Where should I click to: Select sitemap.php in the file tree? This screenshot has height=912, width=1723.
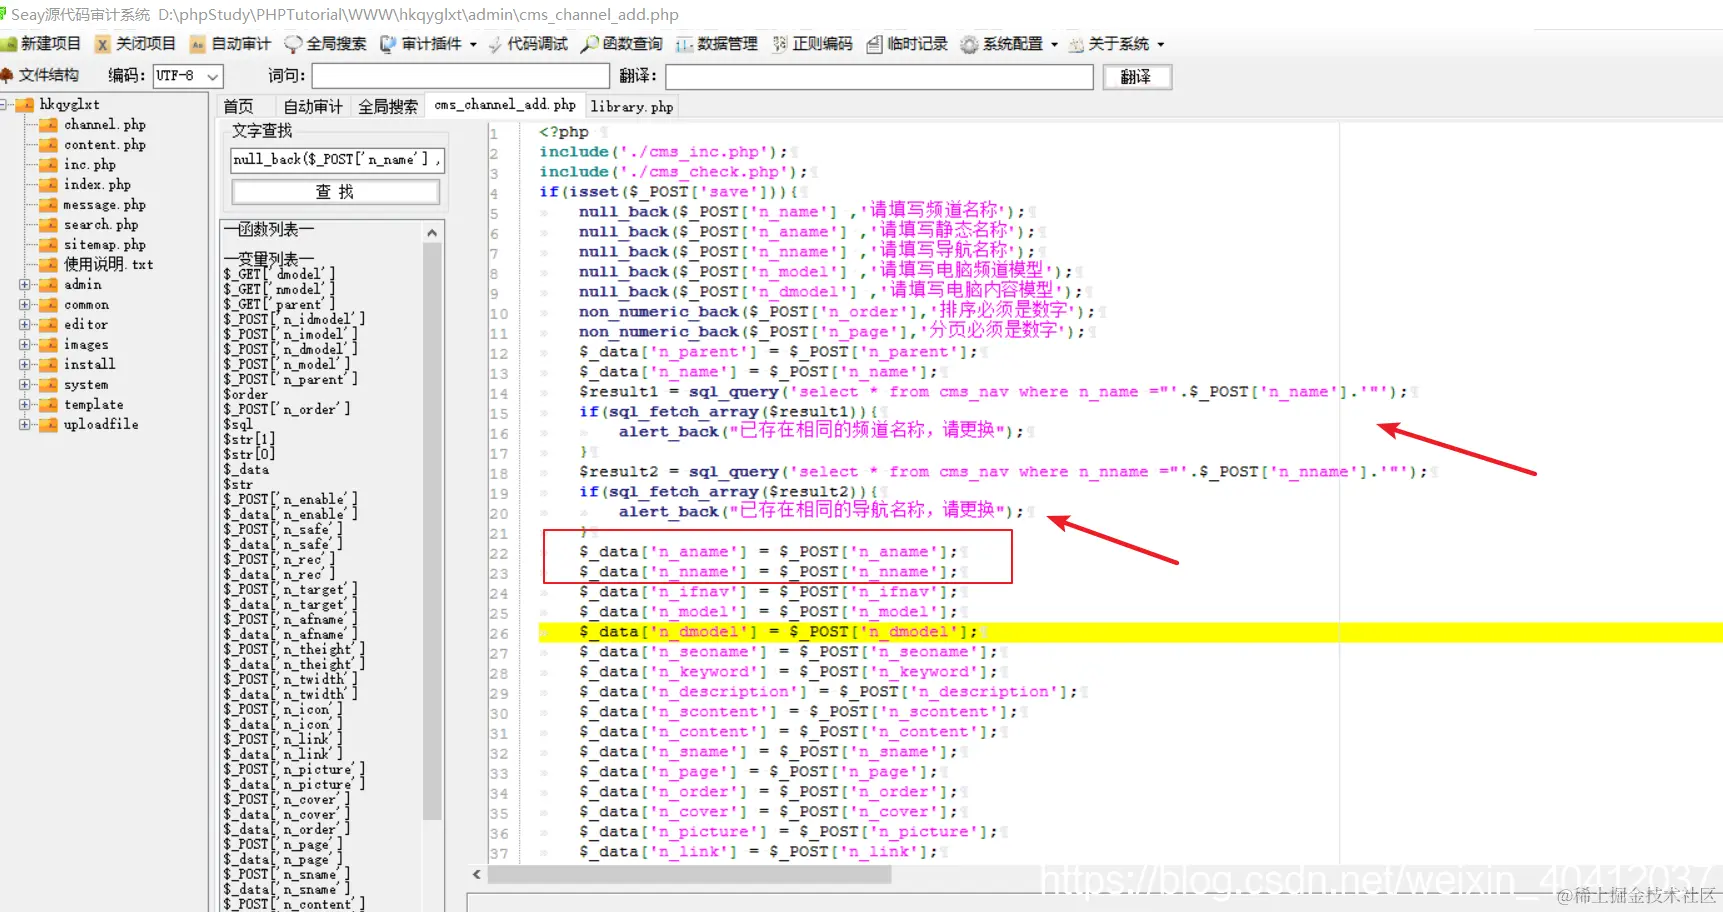(105, 245)
